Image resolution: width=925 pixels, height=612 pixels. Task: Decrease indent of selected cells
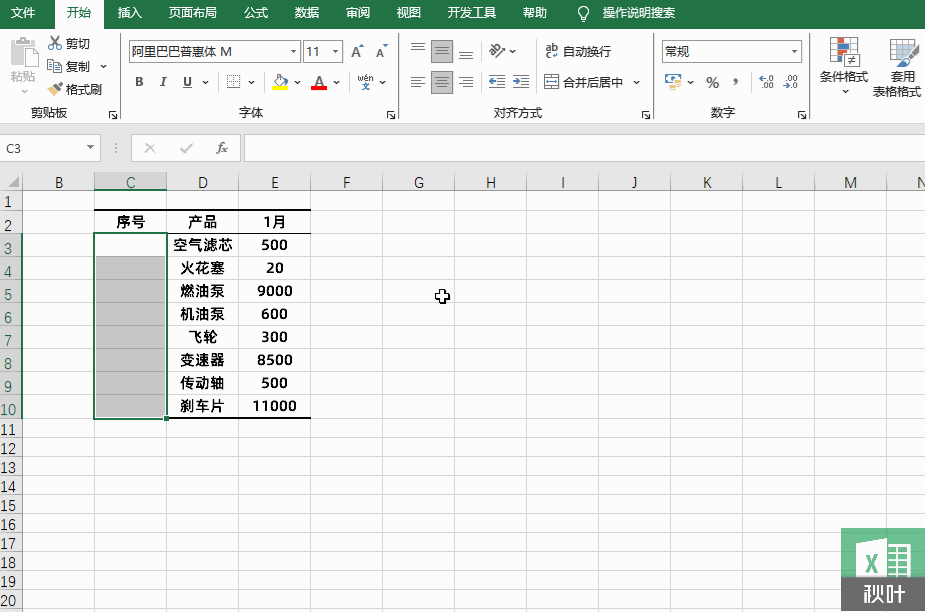pyautogui.click(x=497, y=82)
